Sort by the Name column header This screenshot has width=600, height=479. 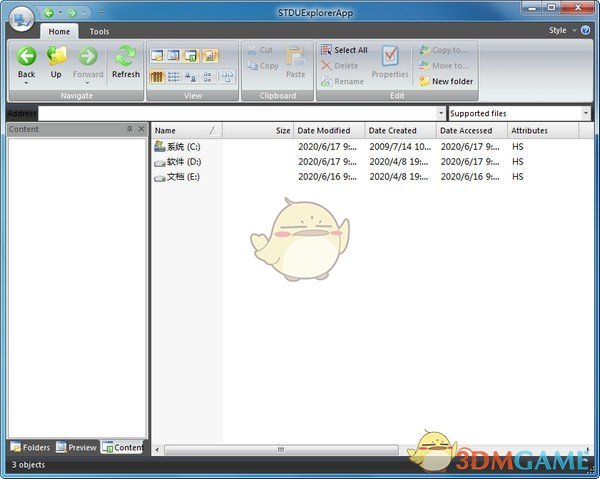pos(187,130)
